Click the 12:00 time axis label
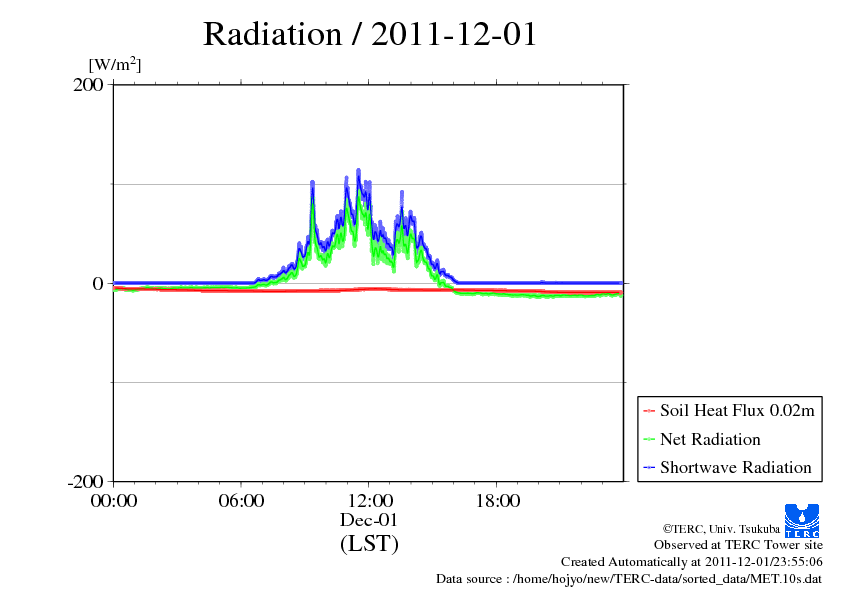The width and height of the screenshot is (842, 595). tap(370, 501)
